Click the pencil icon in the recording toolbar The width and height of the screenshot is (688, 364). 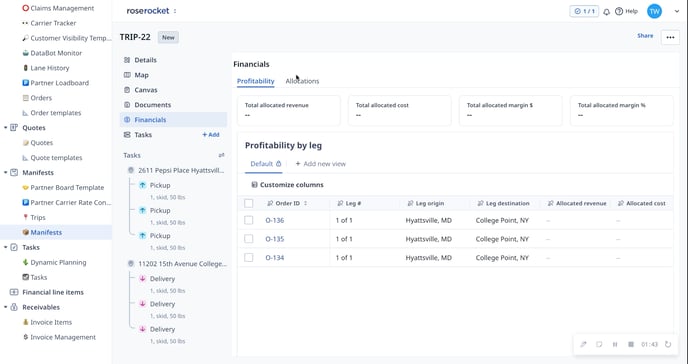click(583, 344)
